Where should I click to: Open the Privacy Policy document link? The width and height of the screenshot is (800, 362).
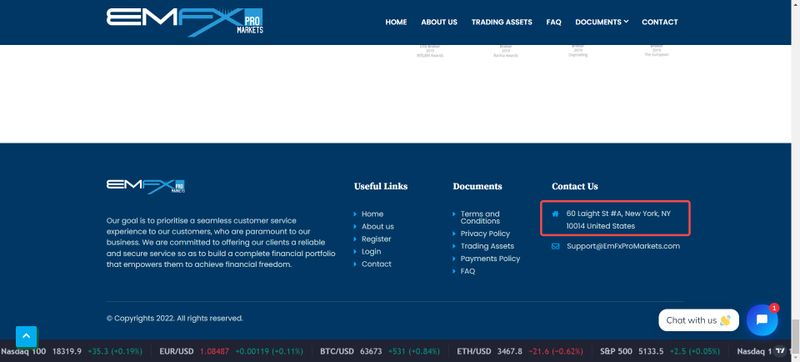485,234
